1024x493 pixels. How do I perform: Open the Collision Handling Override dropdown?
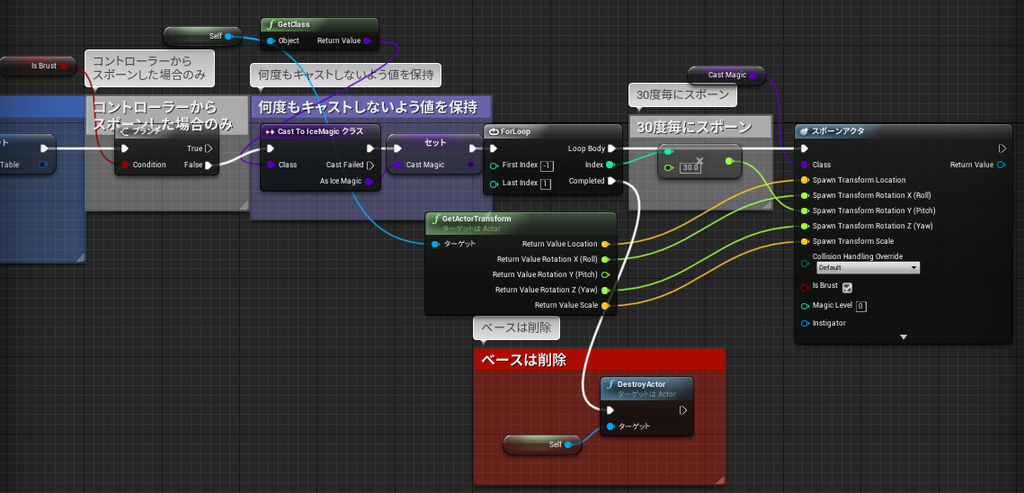(867, 268)
